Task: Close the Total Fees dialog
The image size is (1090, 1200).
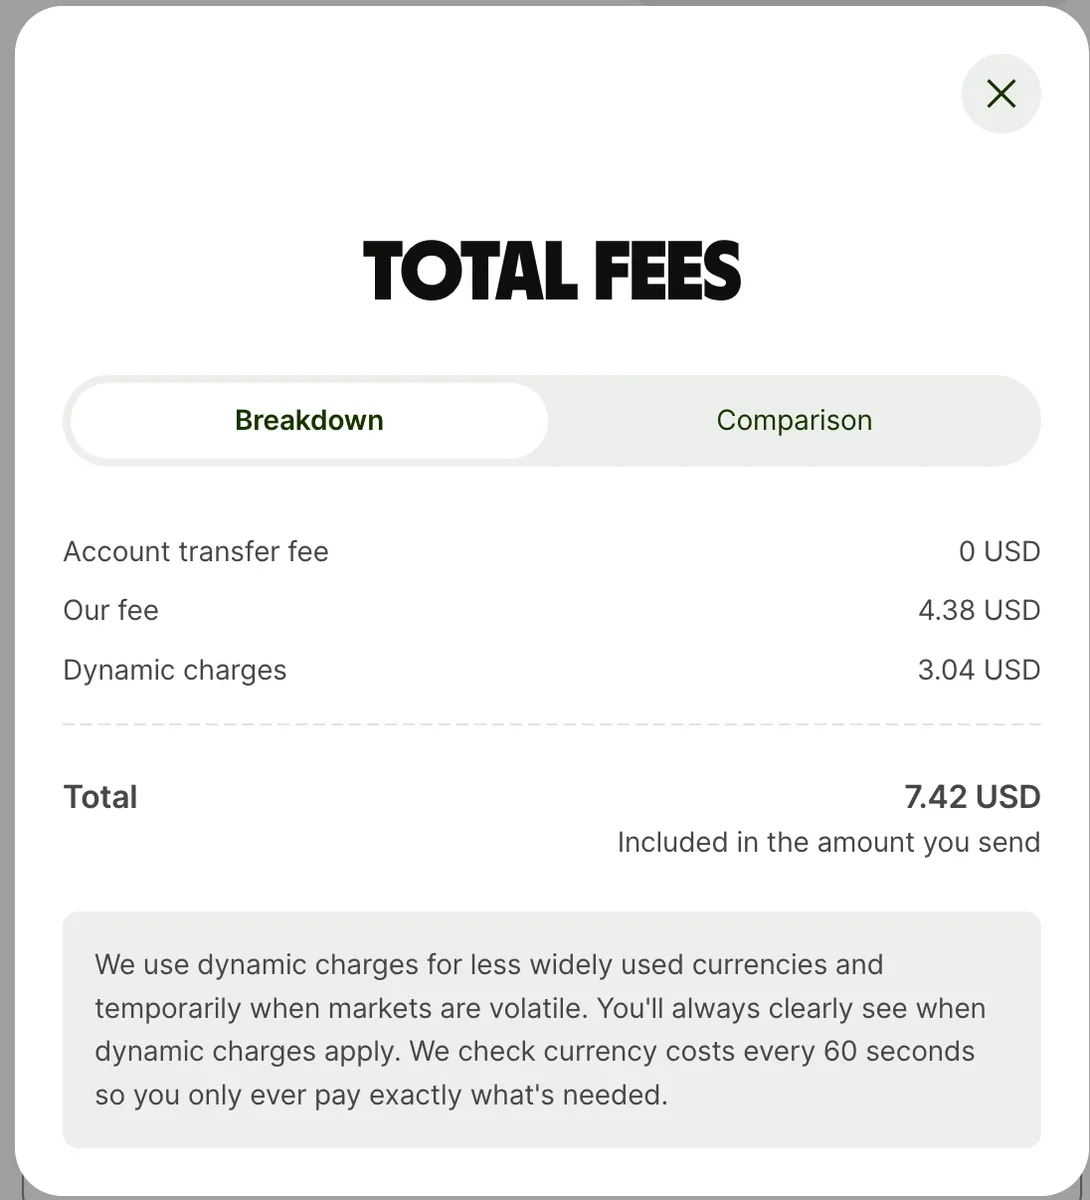Action: [1001, 94]
